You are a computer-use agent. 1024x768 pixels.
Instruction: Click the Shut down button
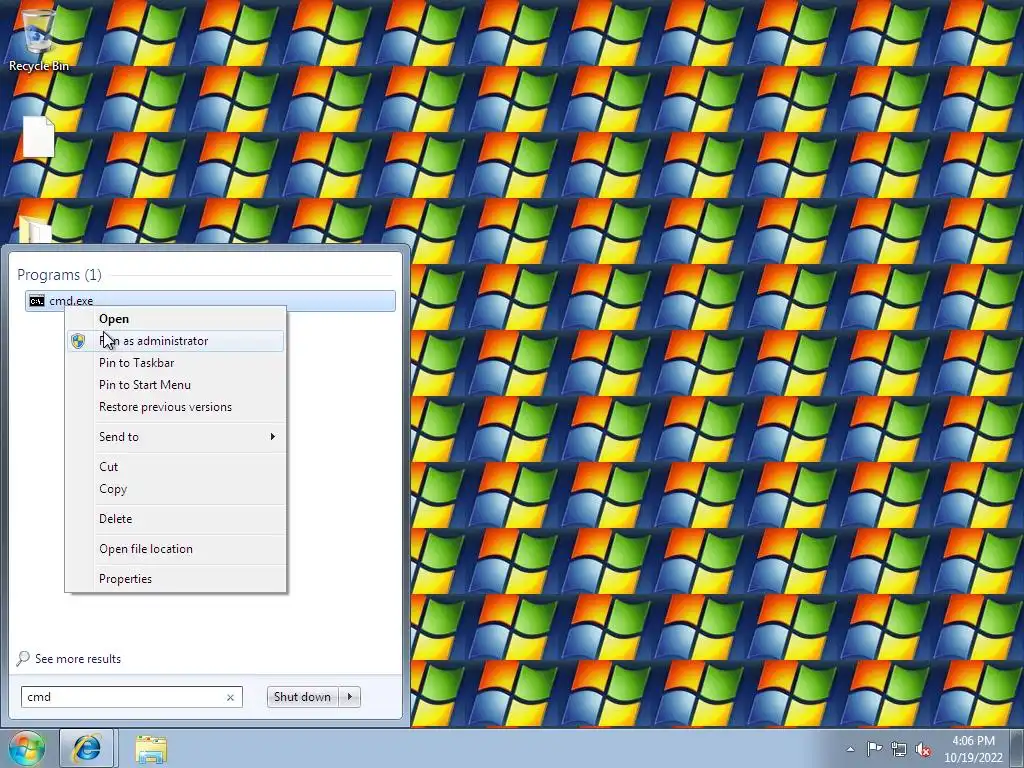click(303, 697)
